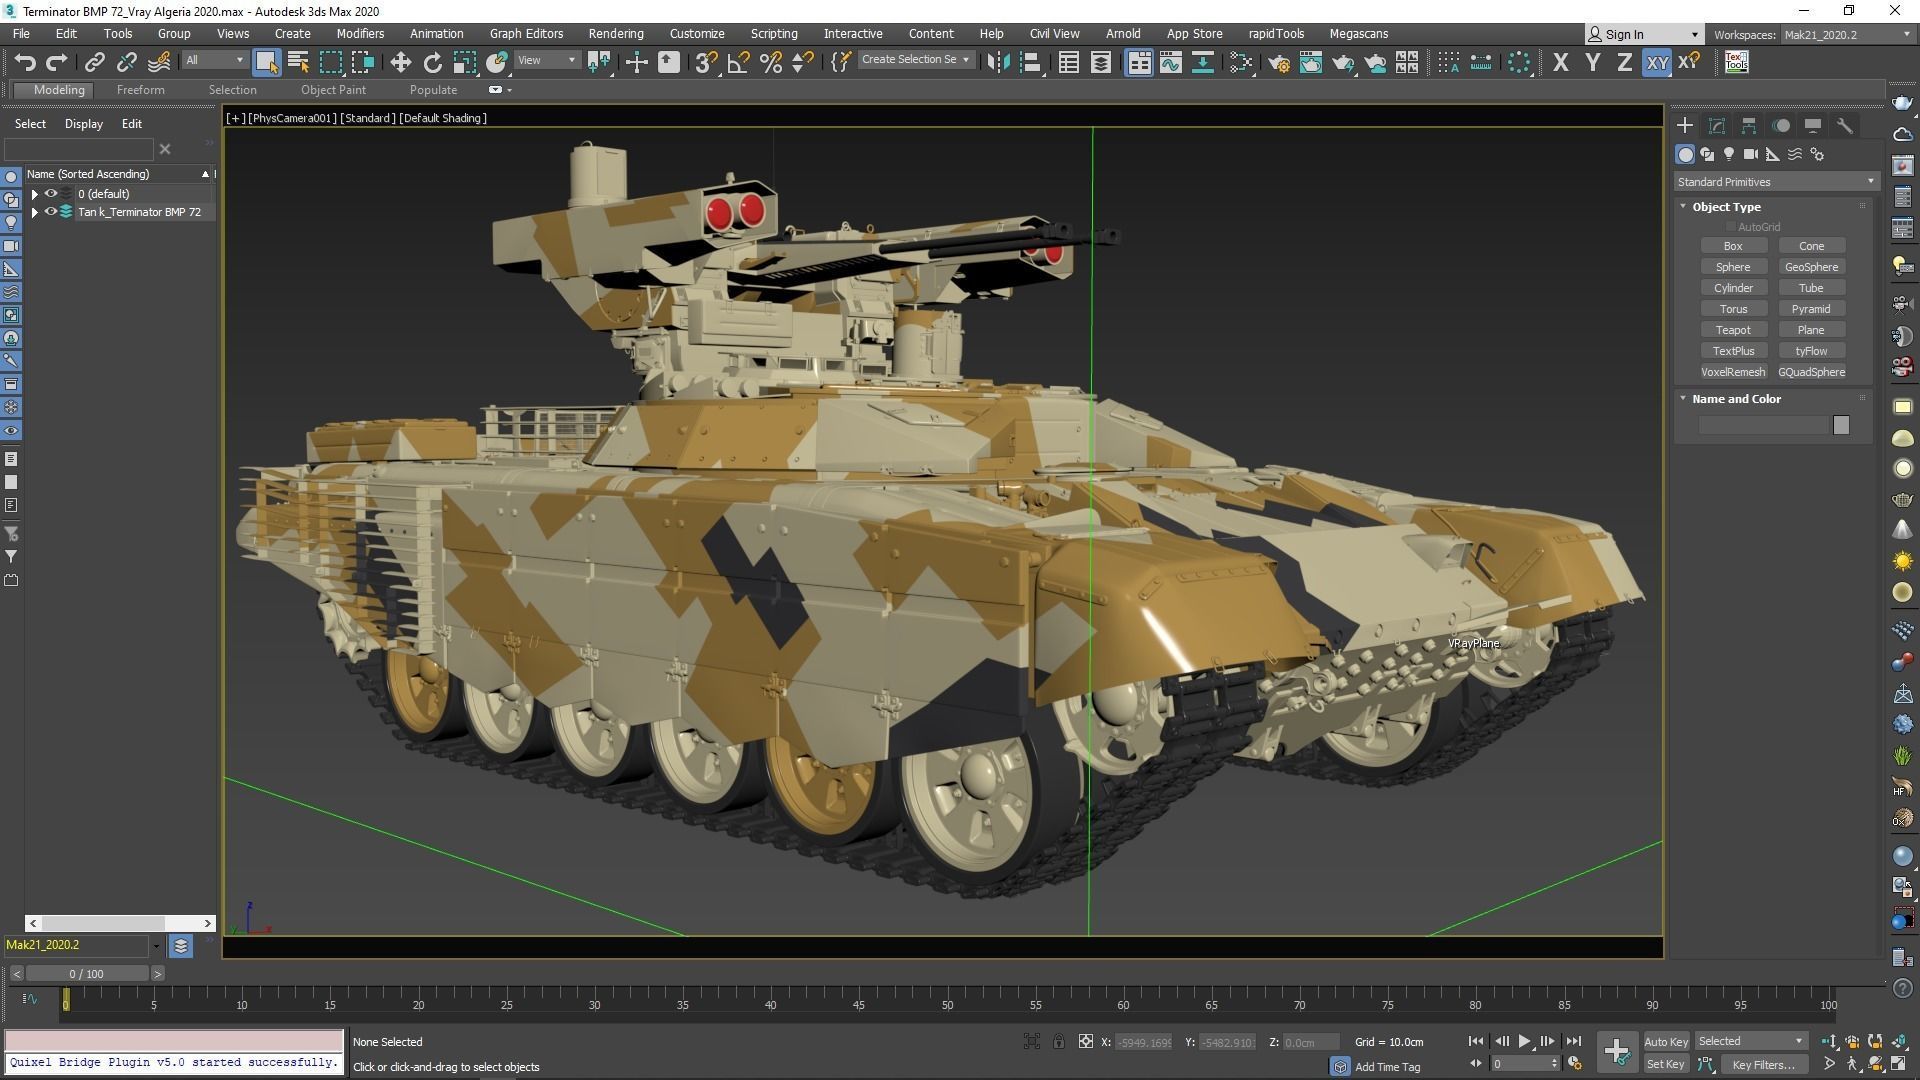Click the Undo arrow icon
The width and height of the screenshot is (1920, 1080).
tap(25, 63)
